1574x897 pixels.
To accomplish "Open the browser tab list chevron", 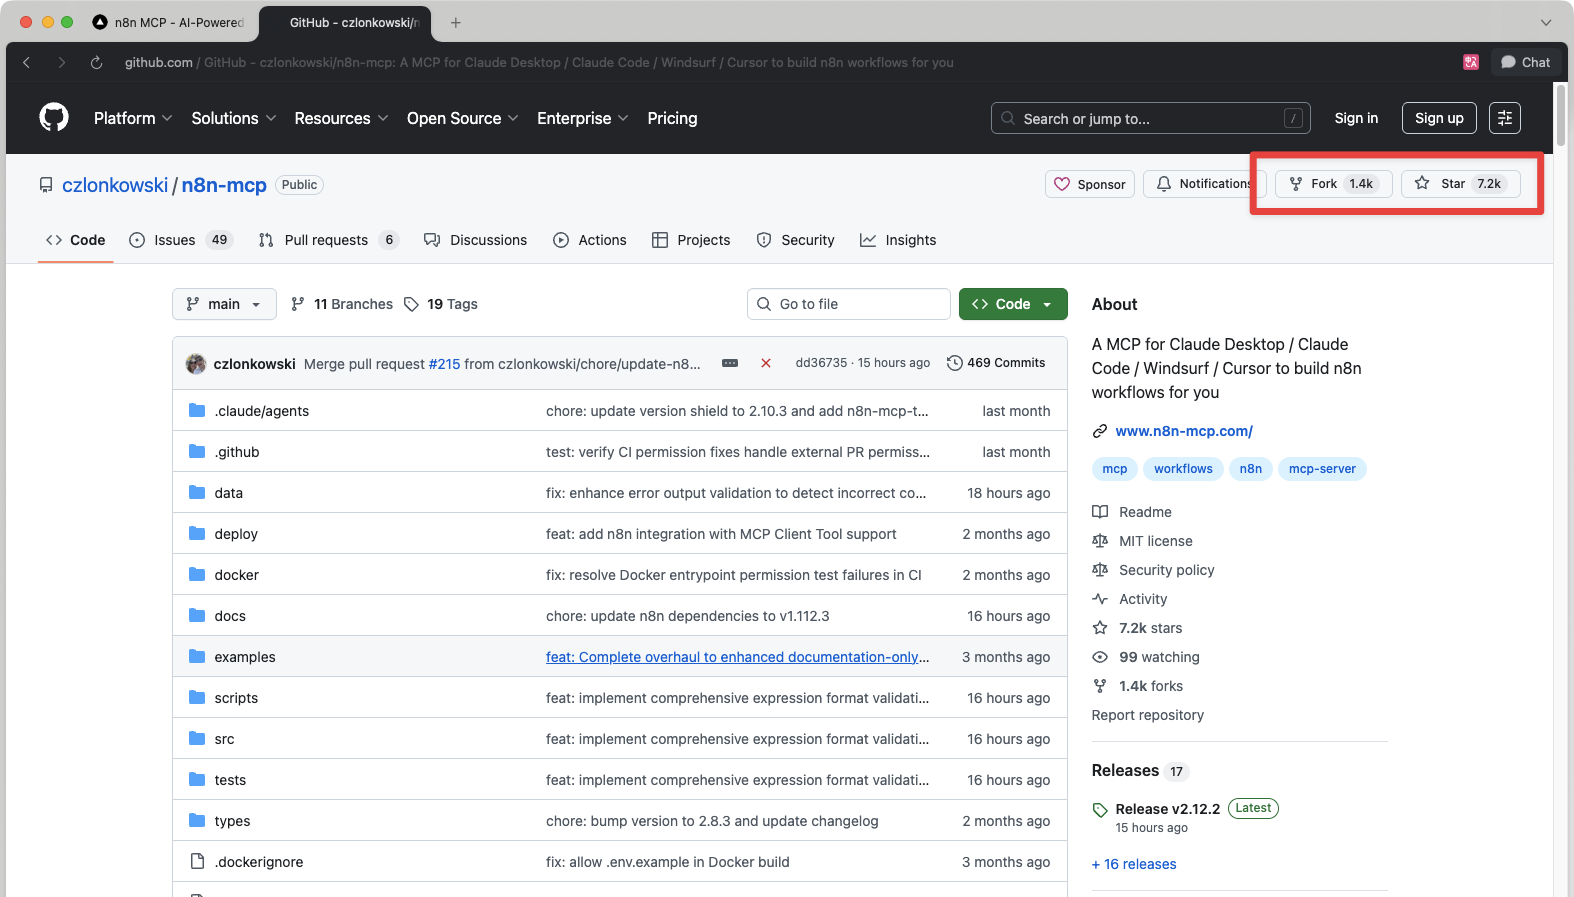I will [1546, 22].
